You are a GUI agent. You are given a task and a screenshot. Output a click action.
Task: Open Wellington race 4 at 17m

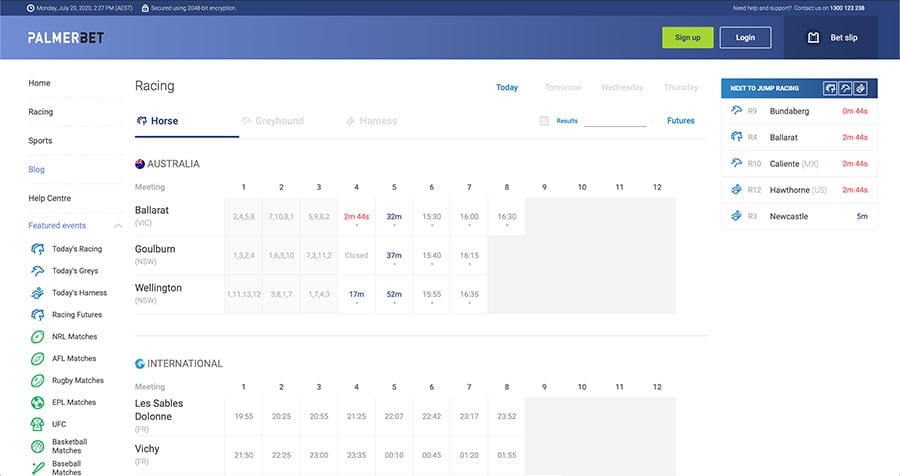(356, 294)
